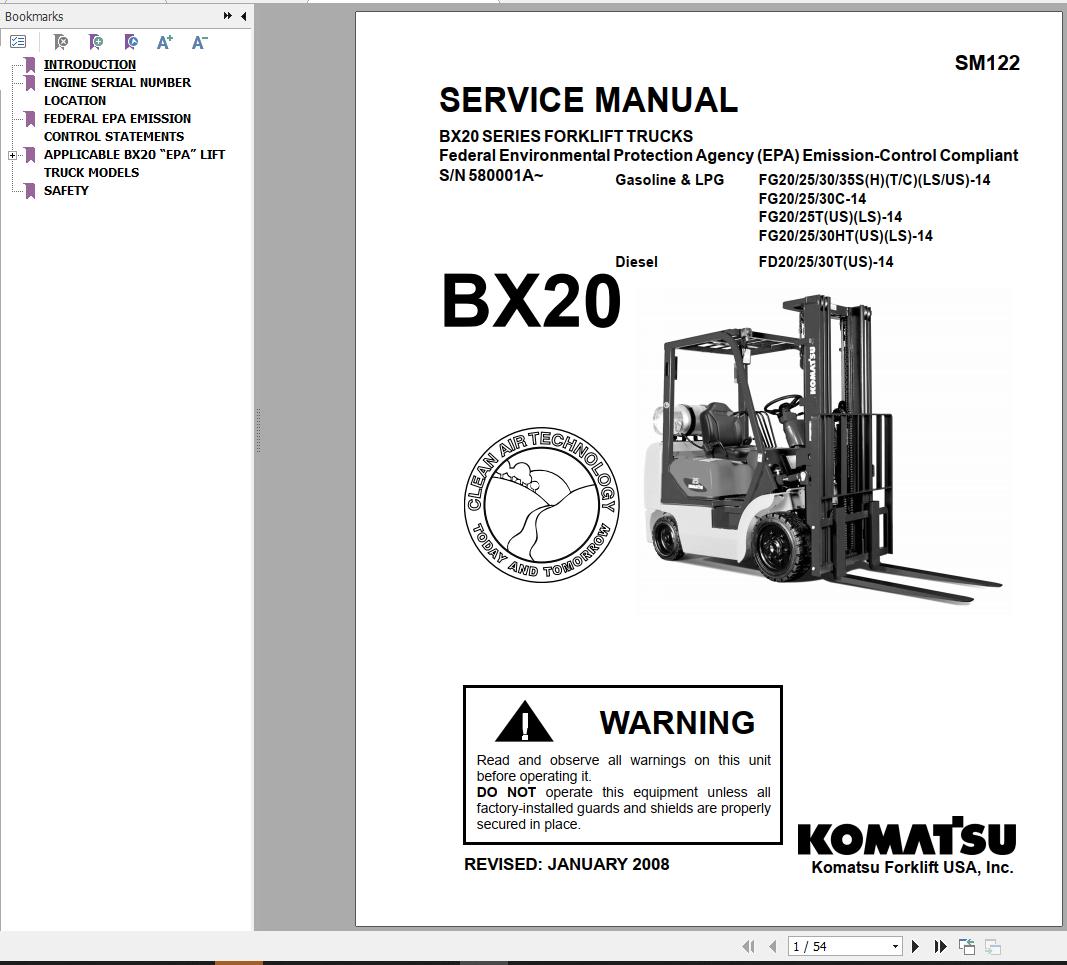Click the add new bookmark icon
Image resolution: width=1067 pixels, height=965 pixels.
pos(96,42)
